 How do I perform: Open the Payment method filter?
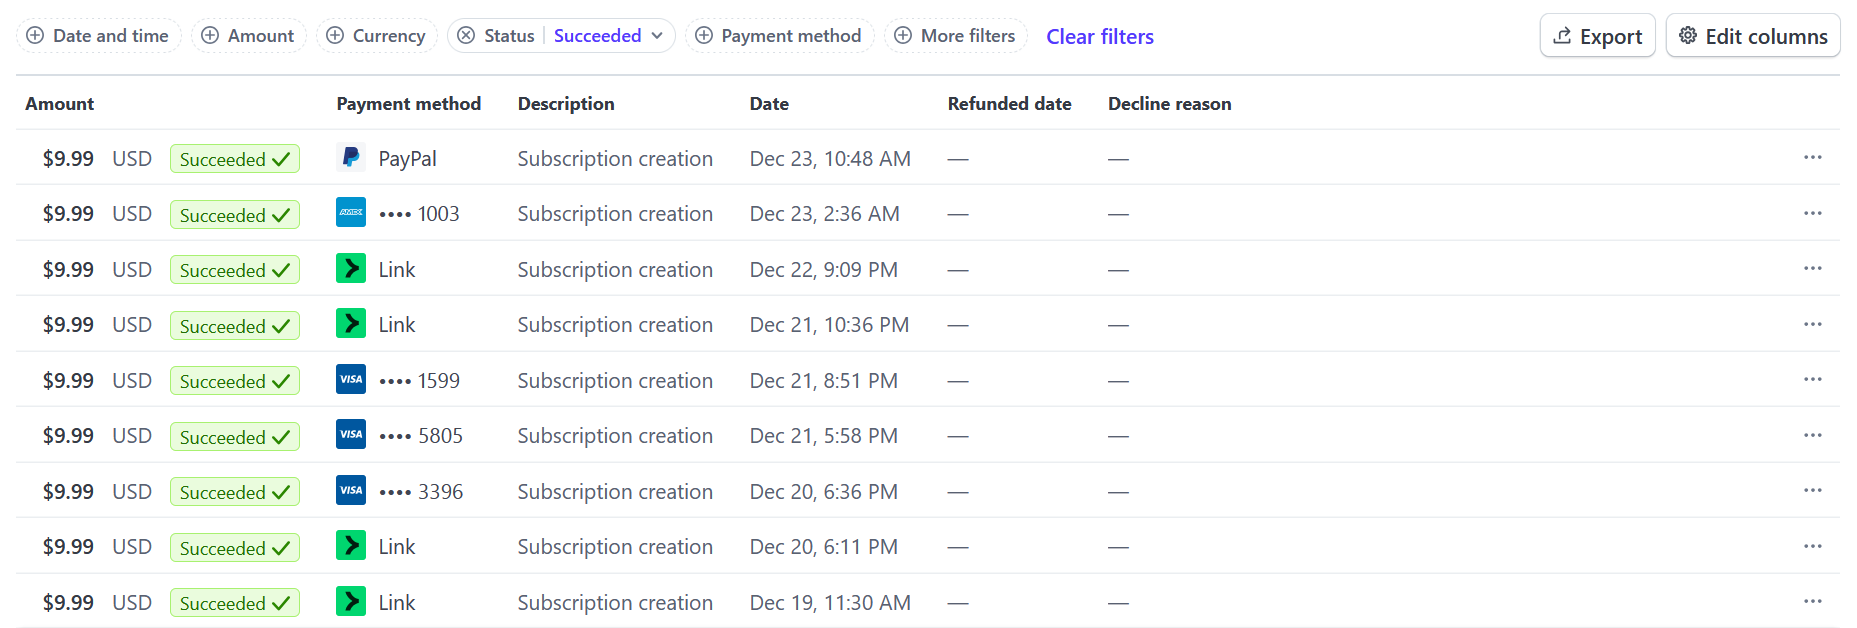pyautogui.click(x=779, y=36)
